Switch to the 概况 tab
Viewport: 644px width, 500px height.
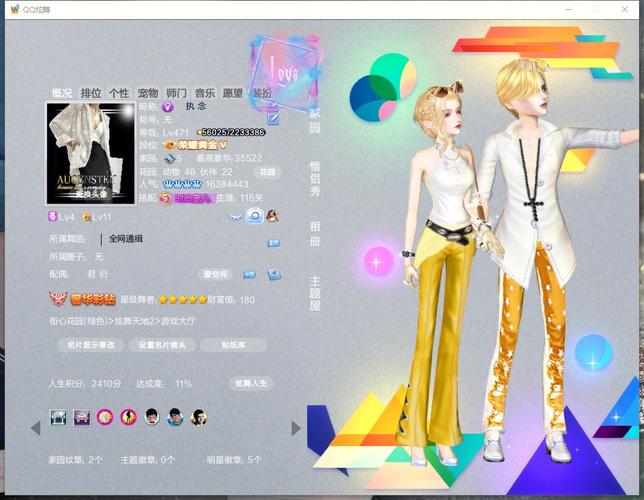pyautogui.click(x=62, y=93)
